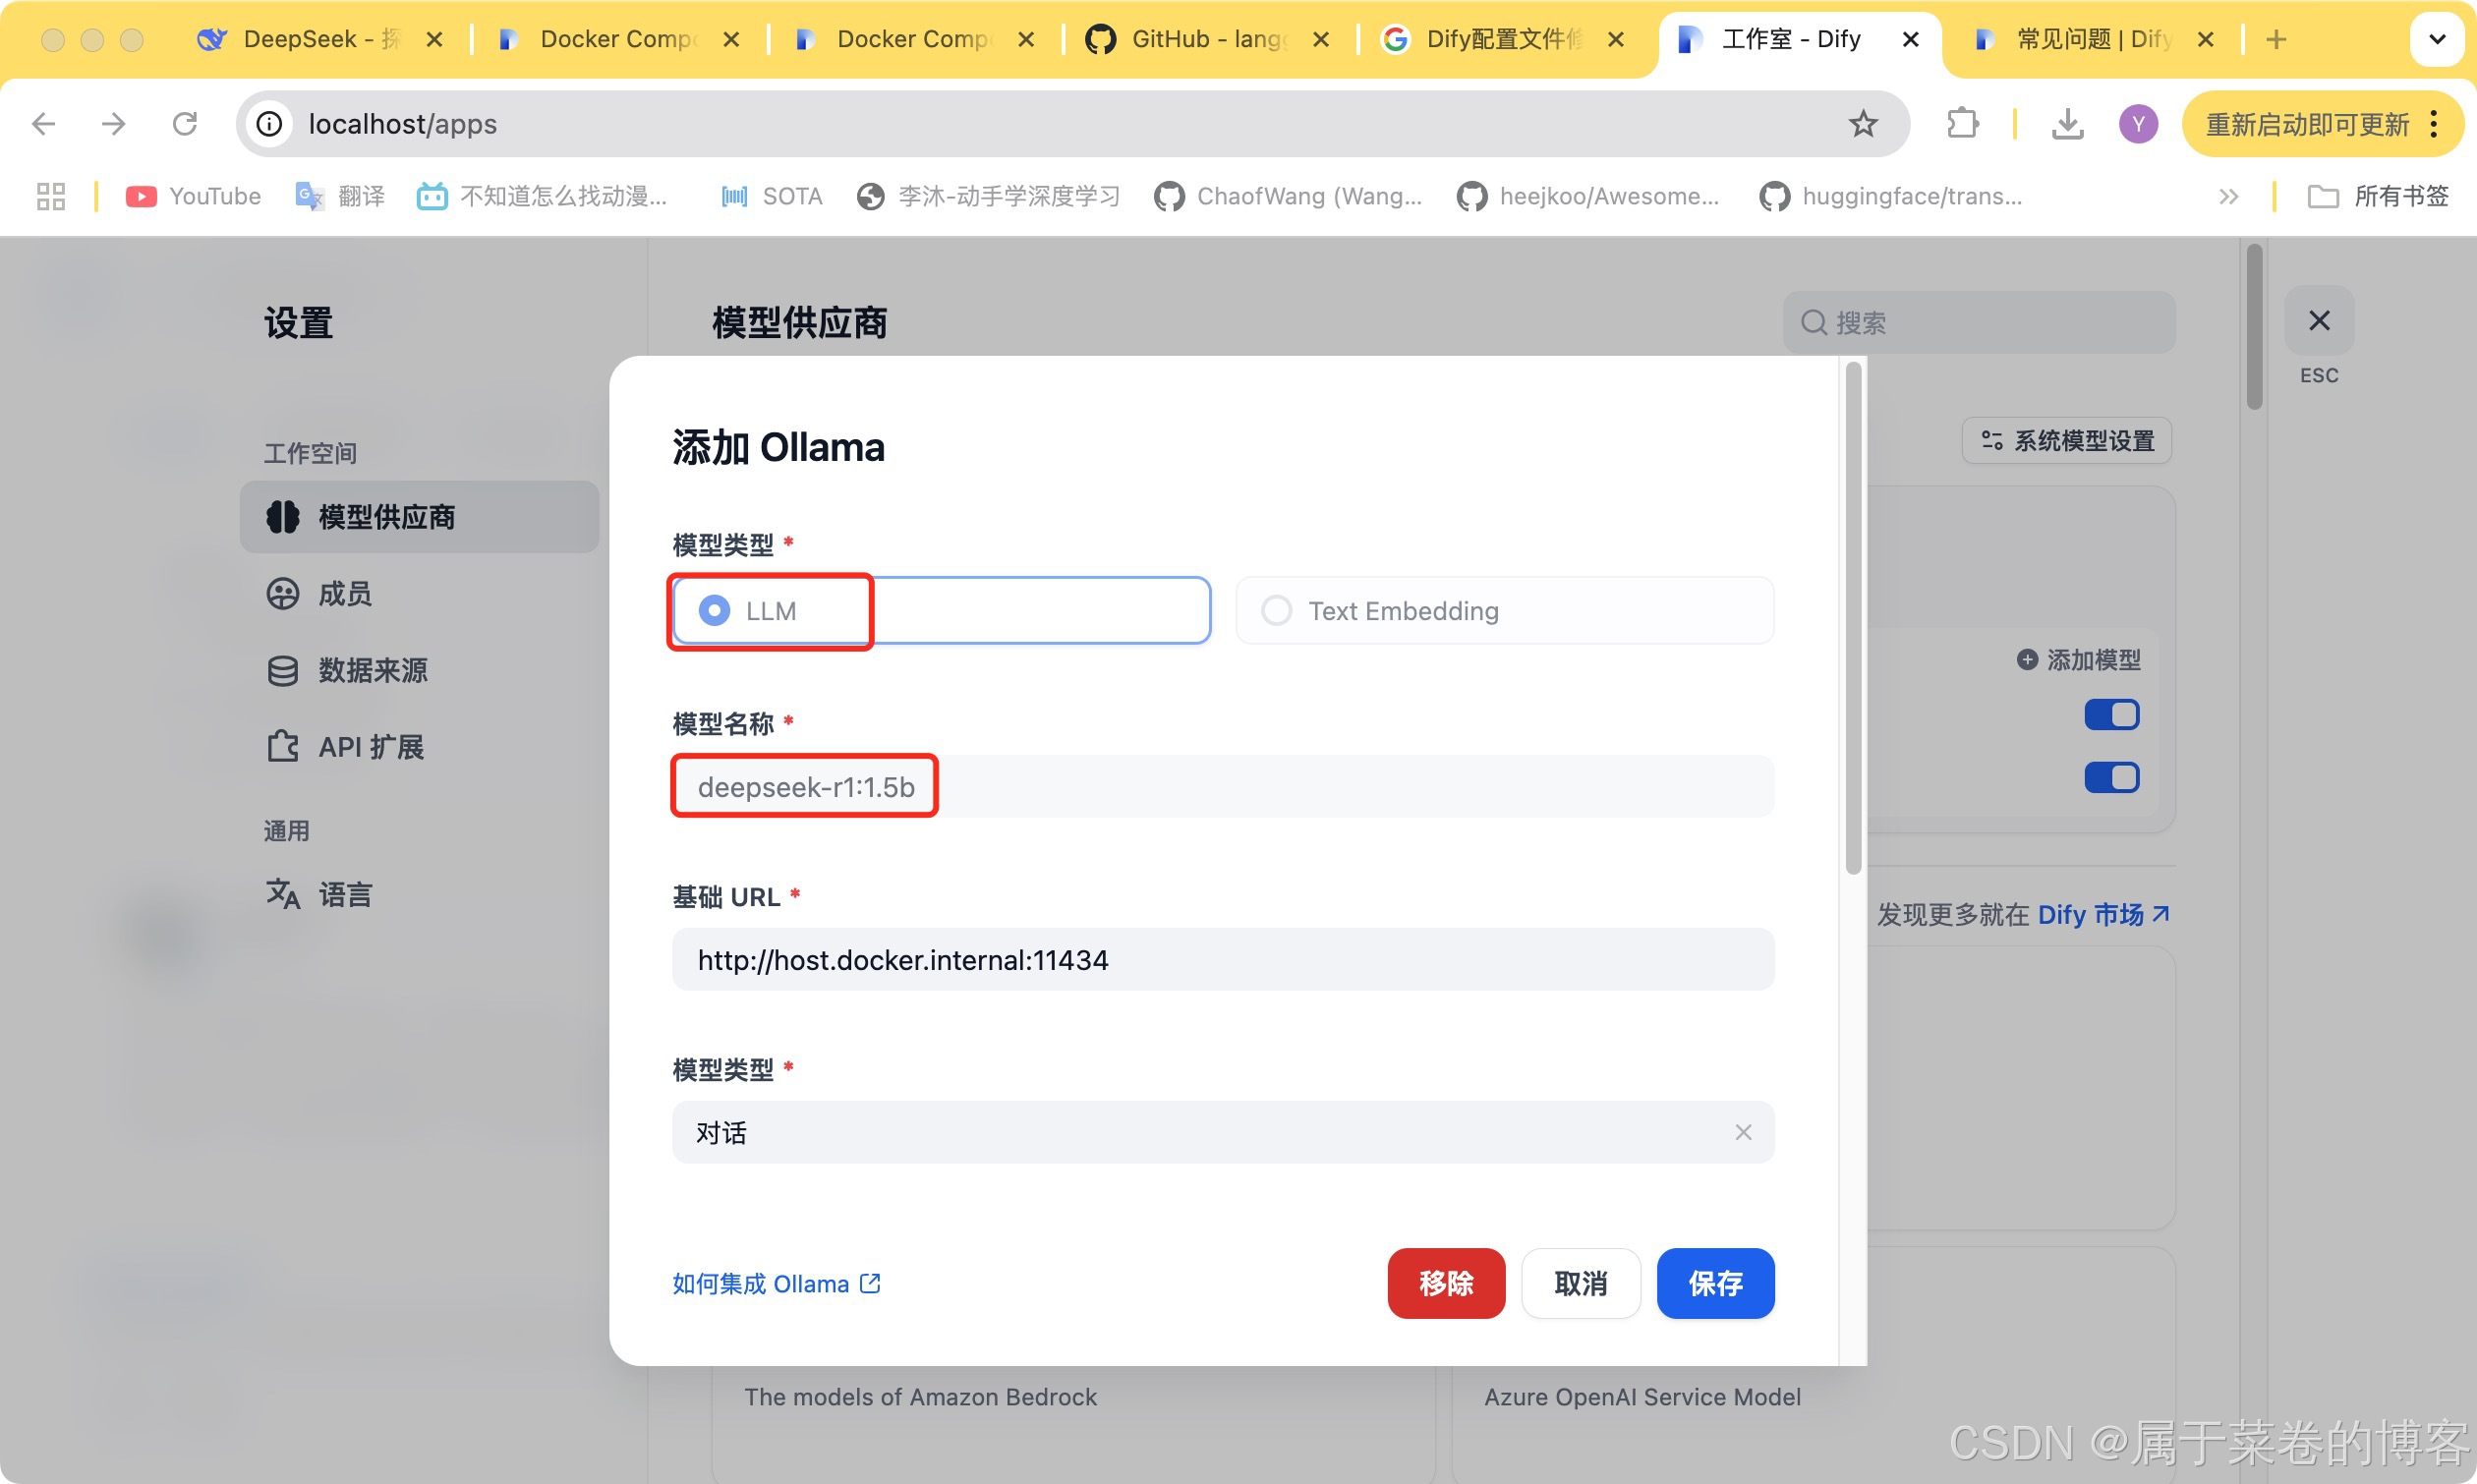
Task: Select the Text Embedding radio option
Action: 1277,610
